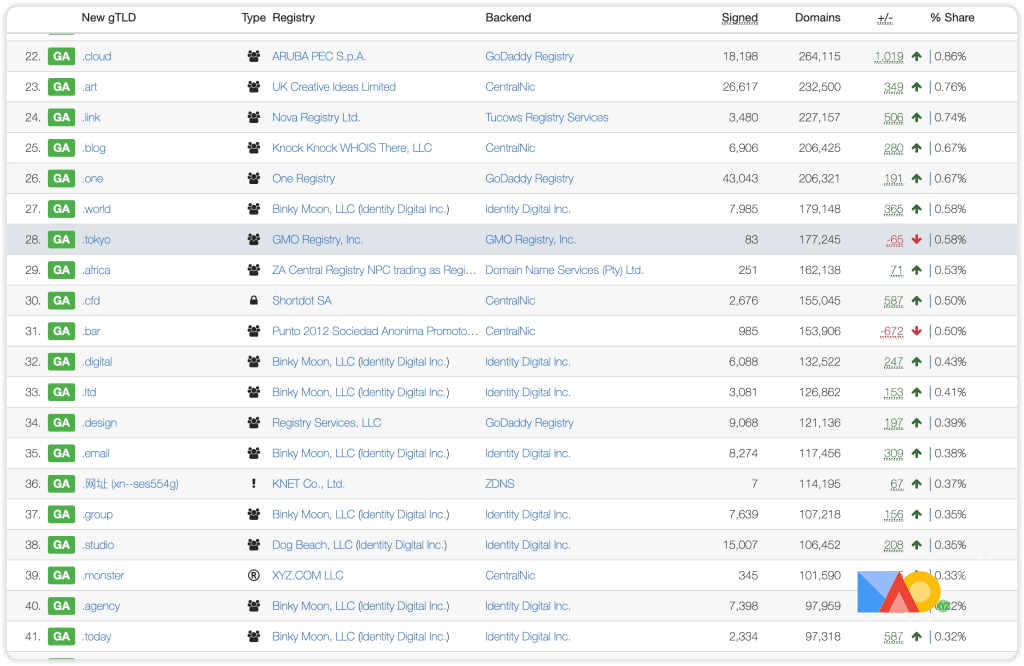Sort by the Signed column header
The width and height of the screenshot is (1024, 666).
coord(740,18)
